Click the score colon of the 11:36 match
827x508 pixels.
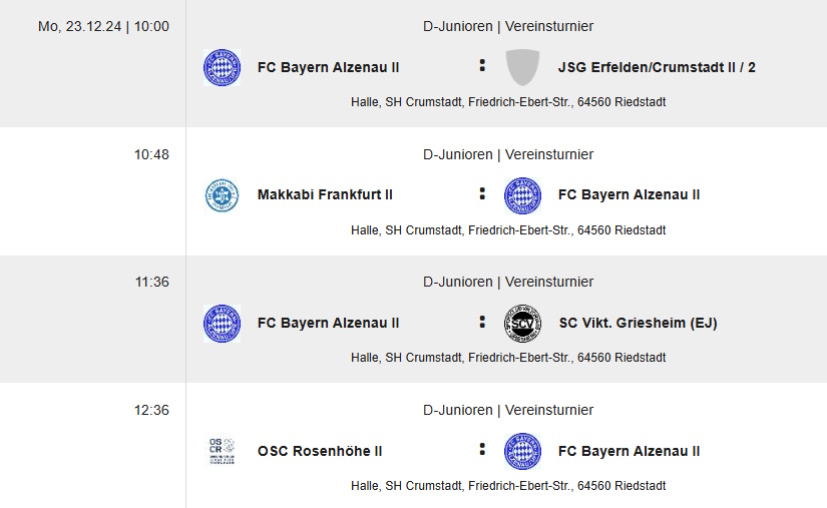(x=482, y=322)
